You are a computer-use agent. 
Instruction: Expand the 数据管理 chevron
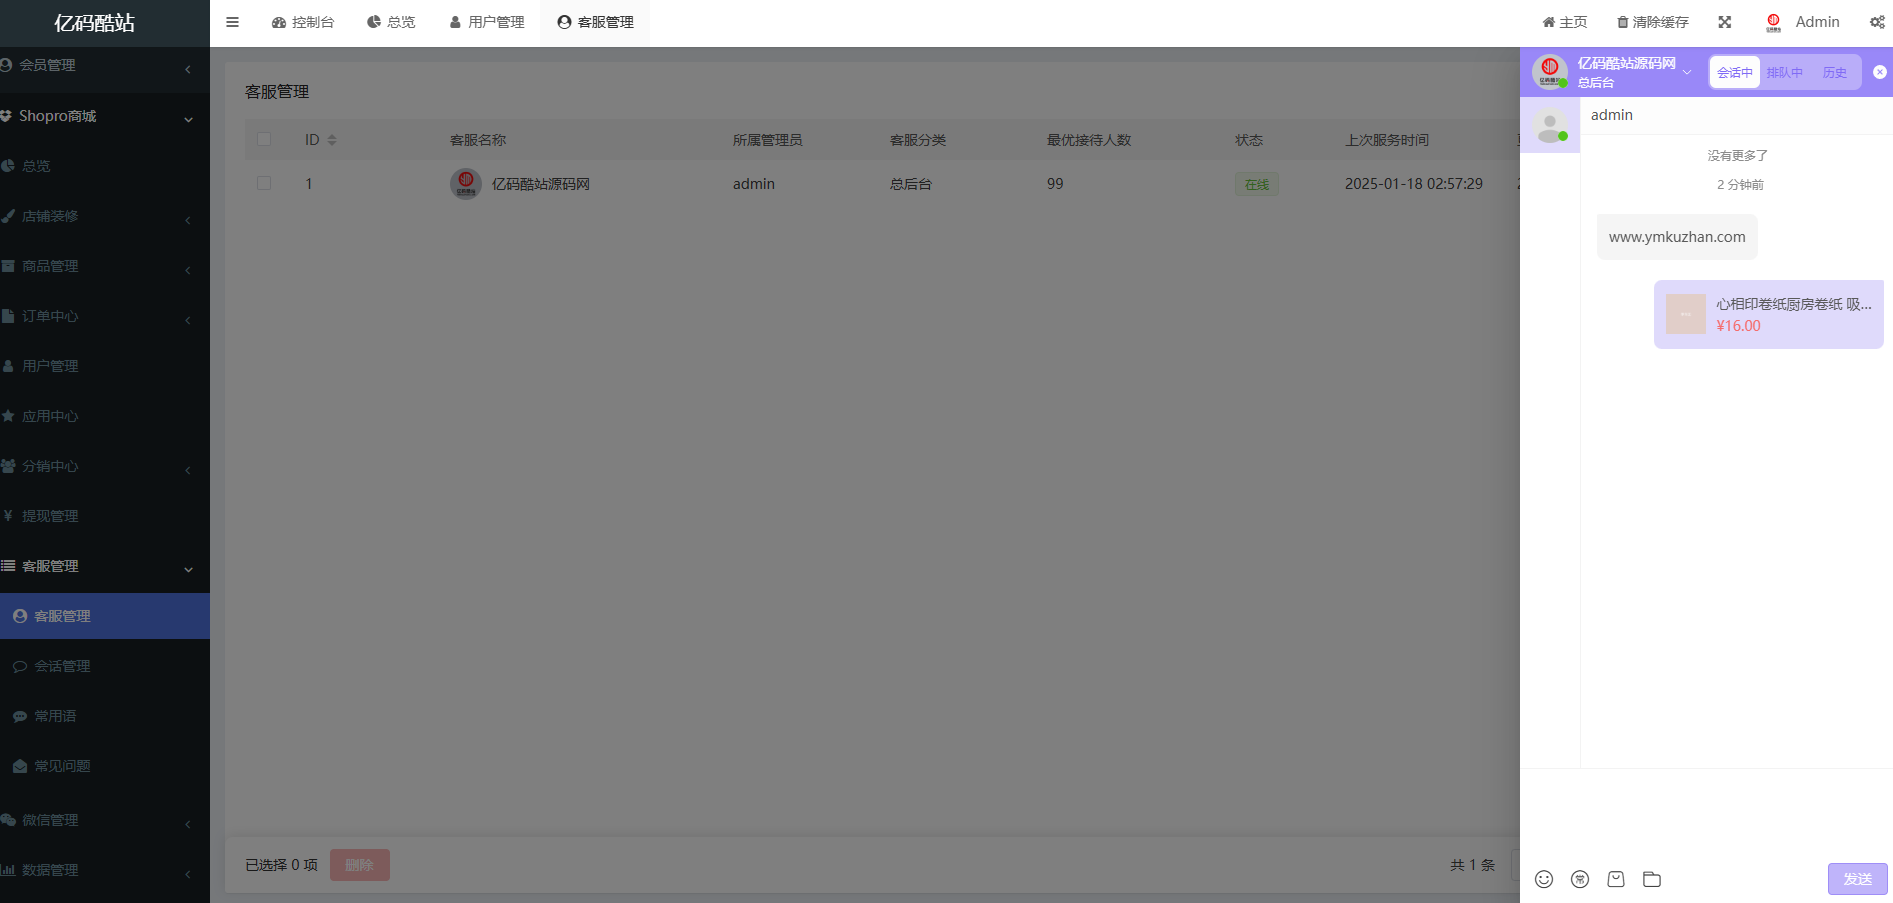click(x=188, y=873)
